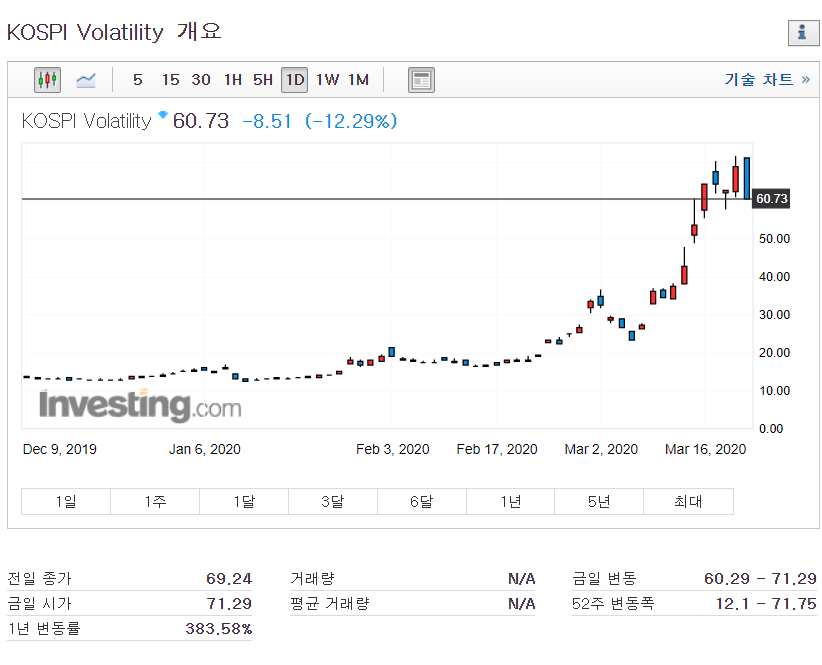Switch to the 1년 range tab
Screen dimensions: 822x665
tap(510, 501)
